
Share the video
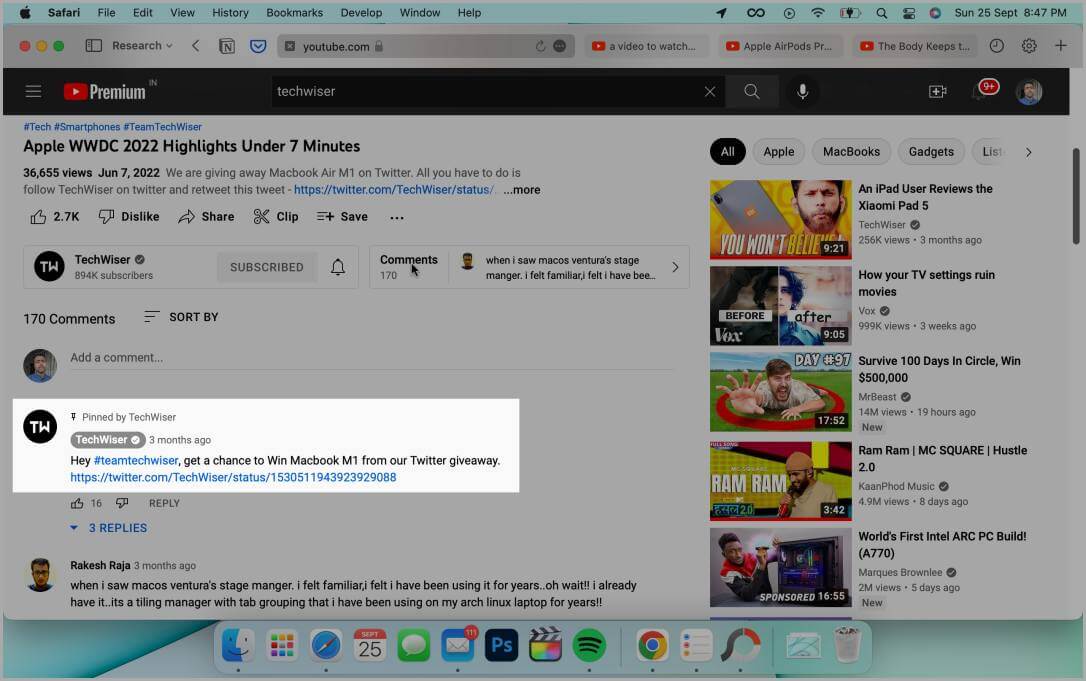pos(206,217)
